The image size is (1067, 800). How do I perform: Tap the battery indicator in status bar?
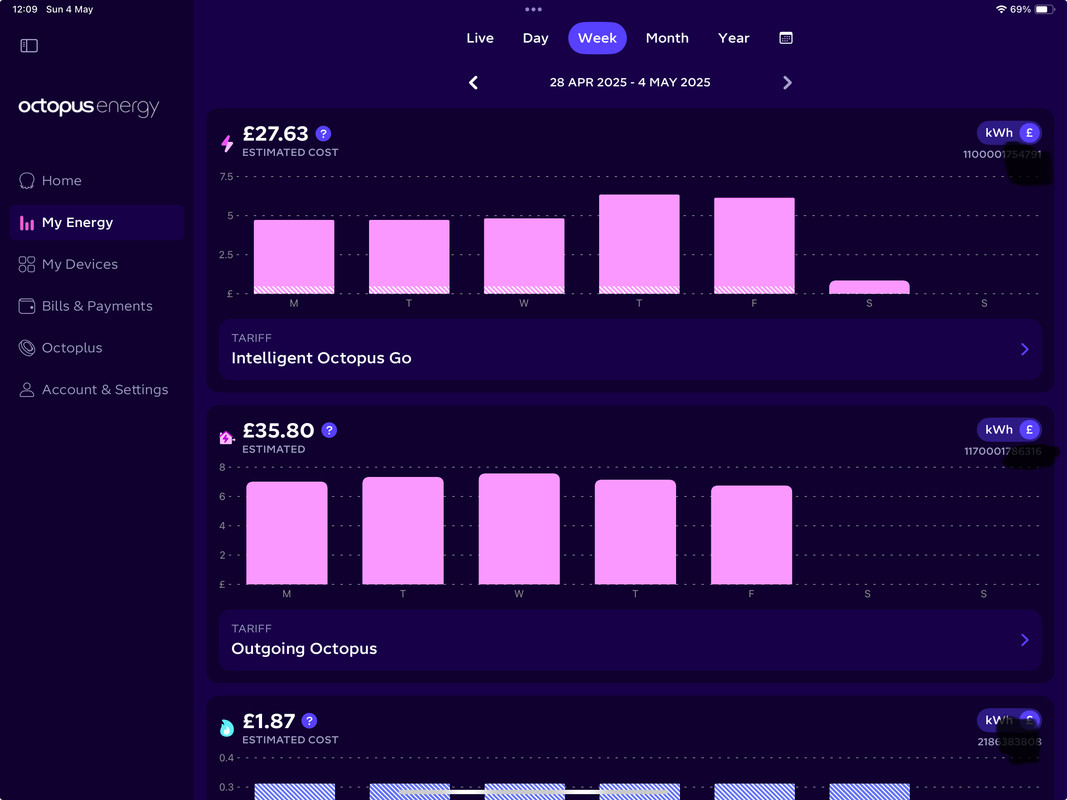pyautogui.click(x=1045, y=10)
